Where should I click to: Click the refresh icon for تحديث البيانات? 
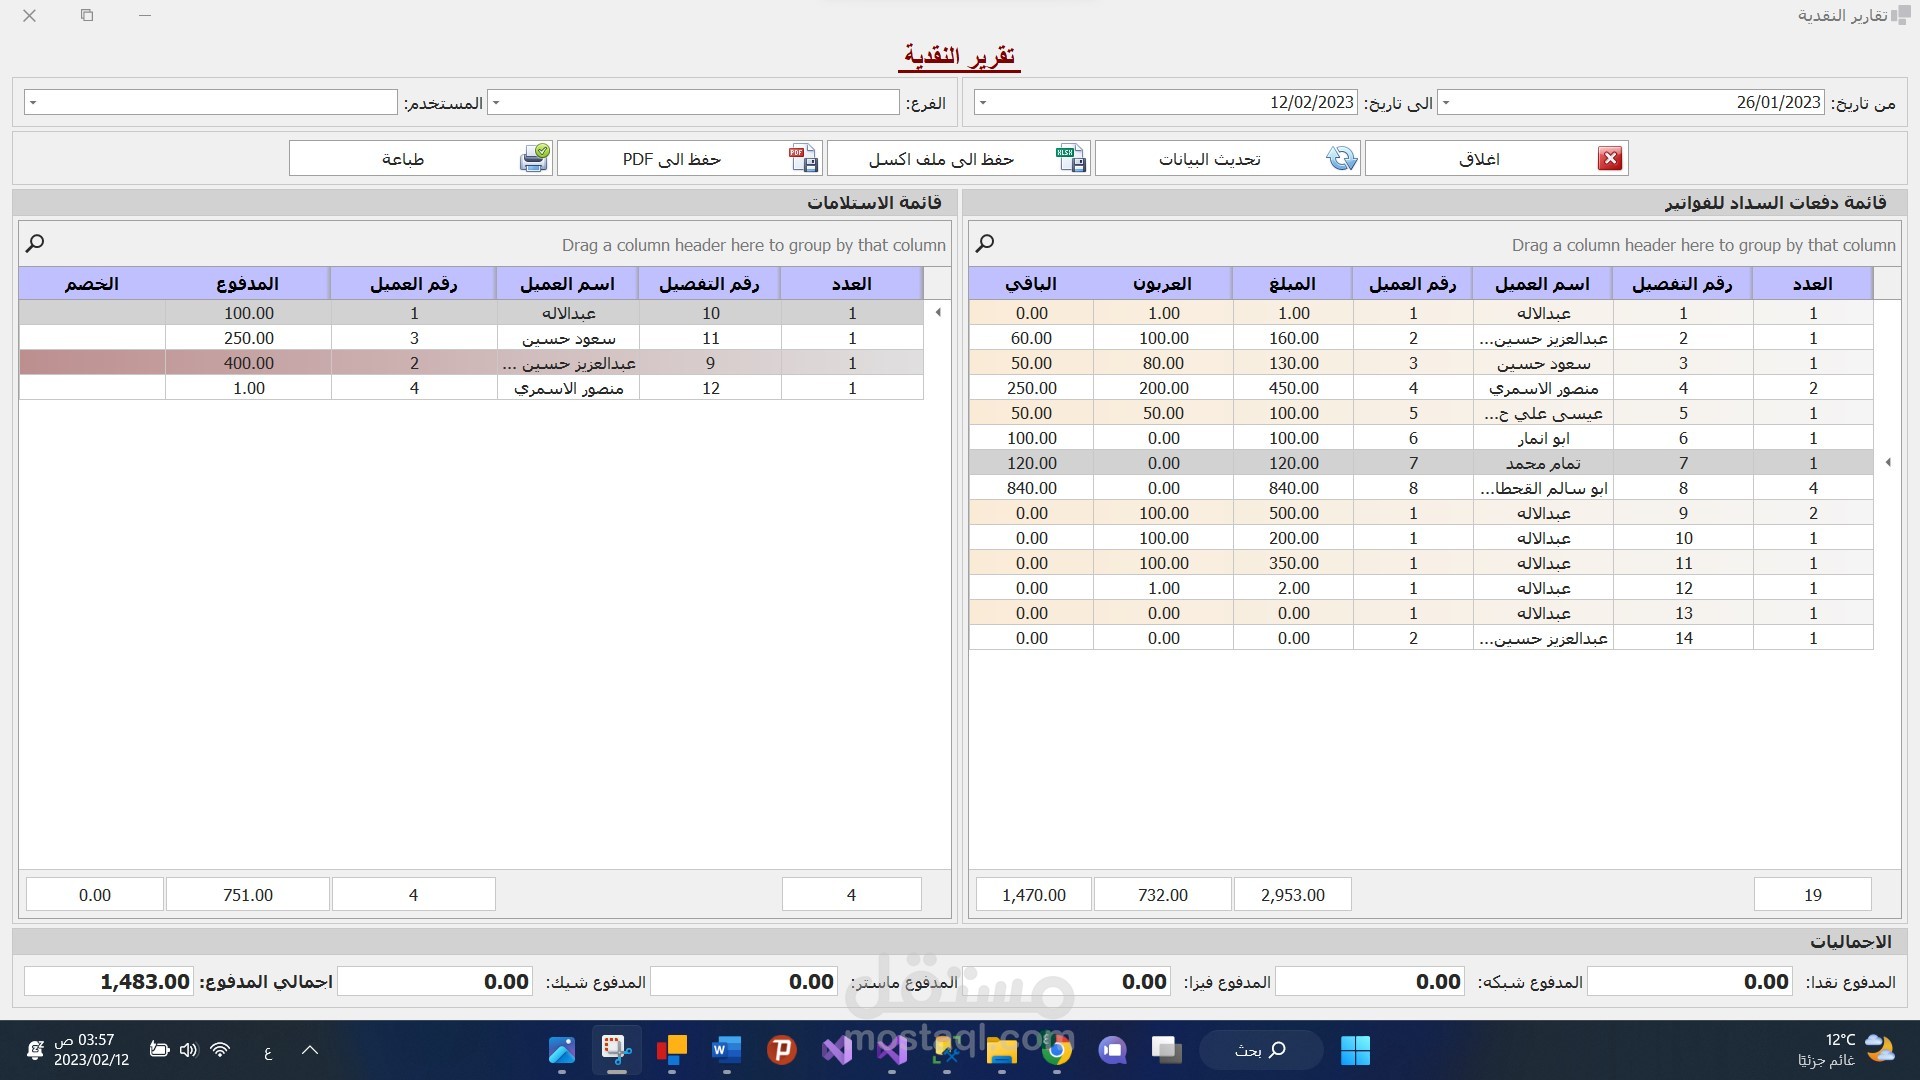coord(1341,158)
